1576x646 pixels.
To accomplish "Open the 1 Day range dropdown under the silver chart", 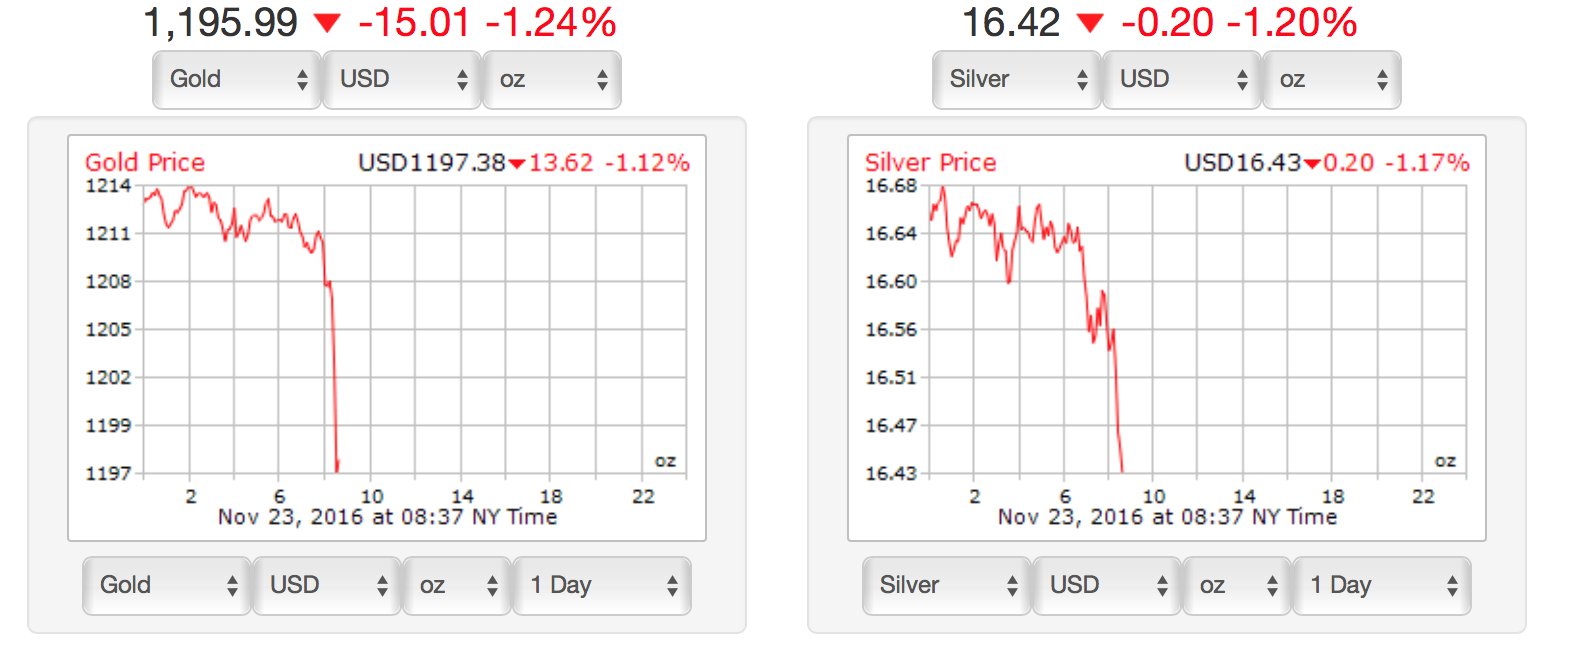I will 1382,586.
